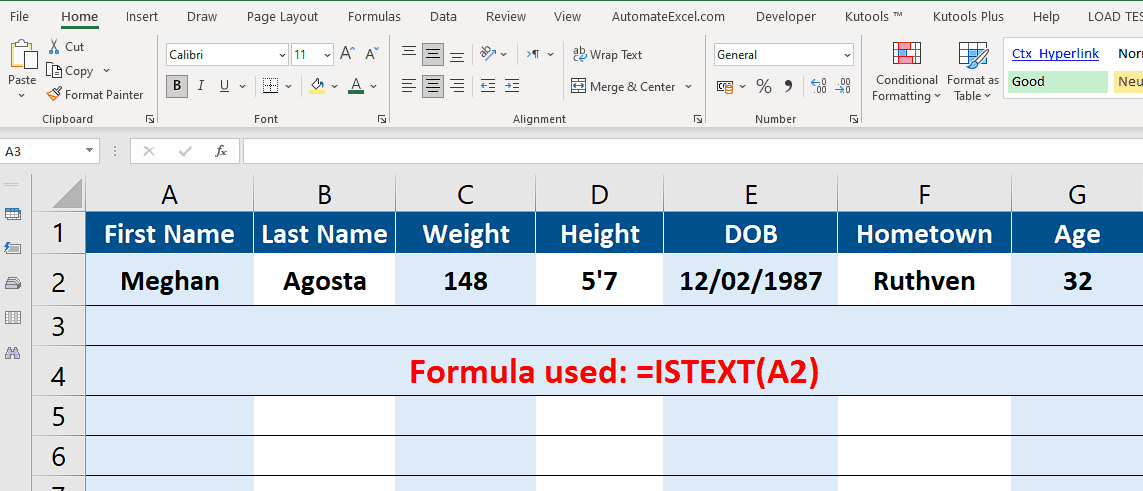Open the Kutools Plus tab
This screenshot has width=1143, height=491.
pyautogui.click(x=968, y=16)
